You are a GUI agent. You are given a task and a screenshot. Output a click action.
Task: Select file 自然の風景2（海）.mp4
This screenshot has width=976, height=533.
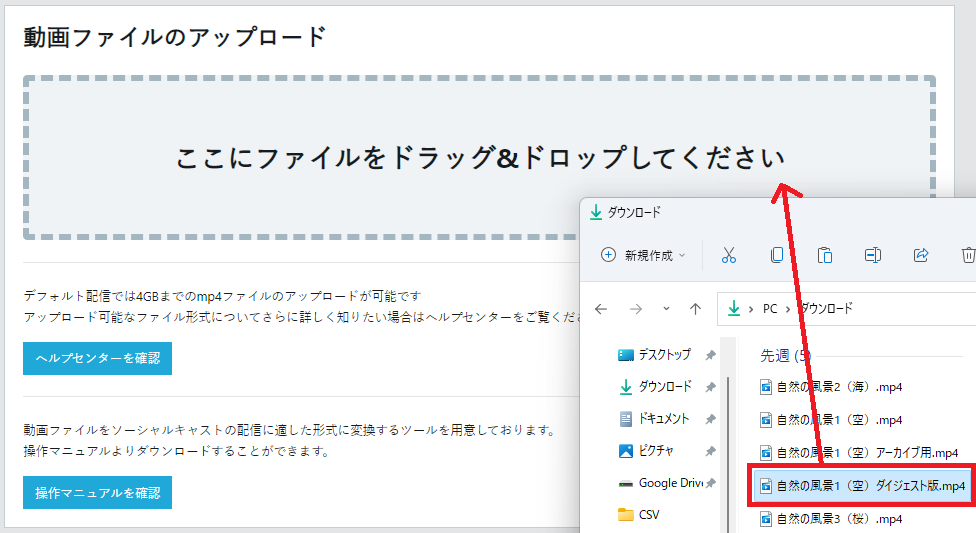839,387
